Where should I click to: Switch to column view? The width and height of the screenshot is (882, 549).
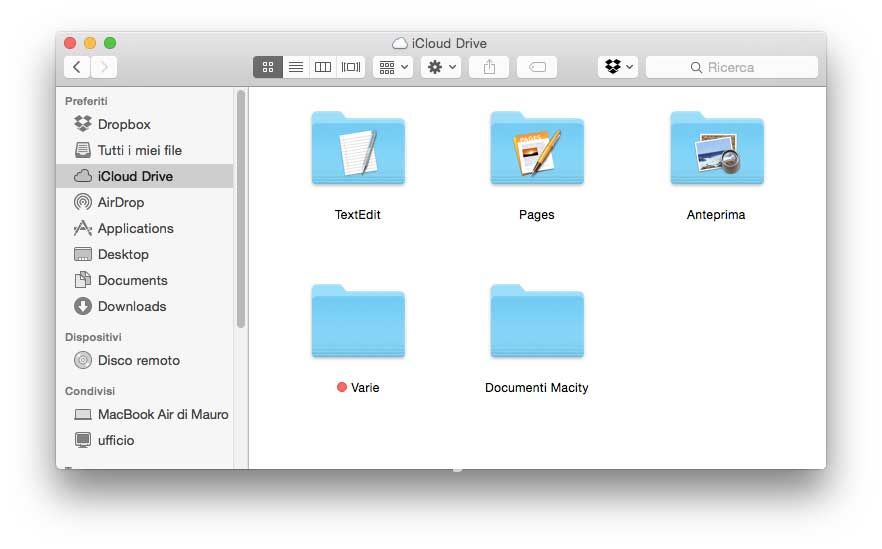click(x=323, y=68)
